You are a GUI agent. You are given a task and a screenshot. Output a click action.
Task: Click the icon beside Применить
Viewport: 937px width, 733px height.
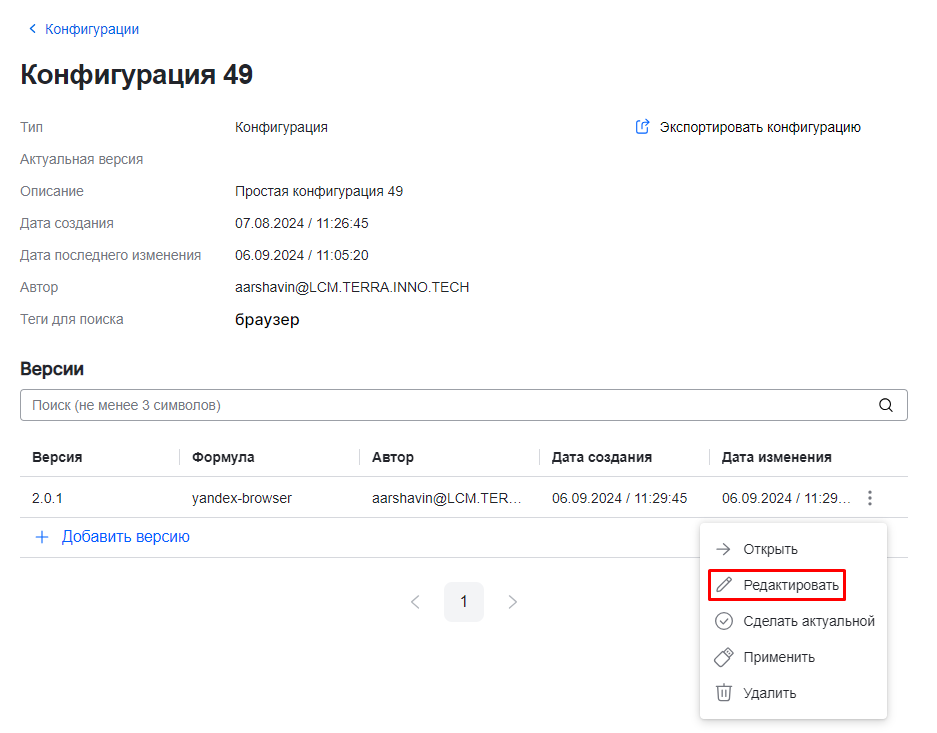724,657
